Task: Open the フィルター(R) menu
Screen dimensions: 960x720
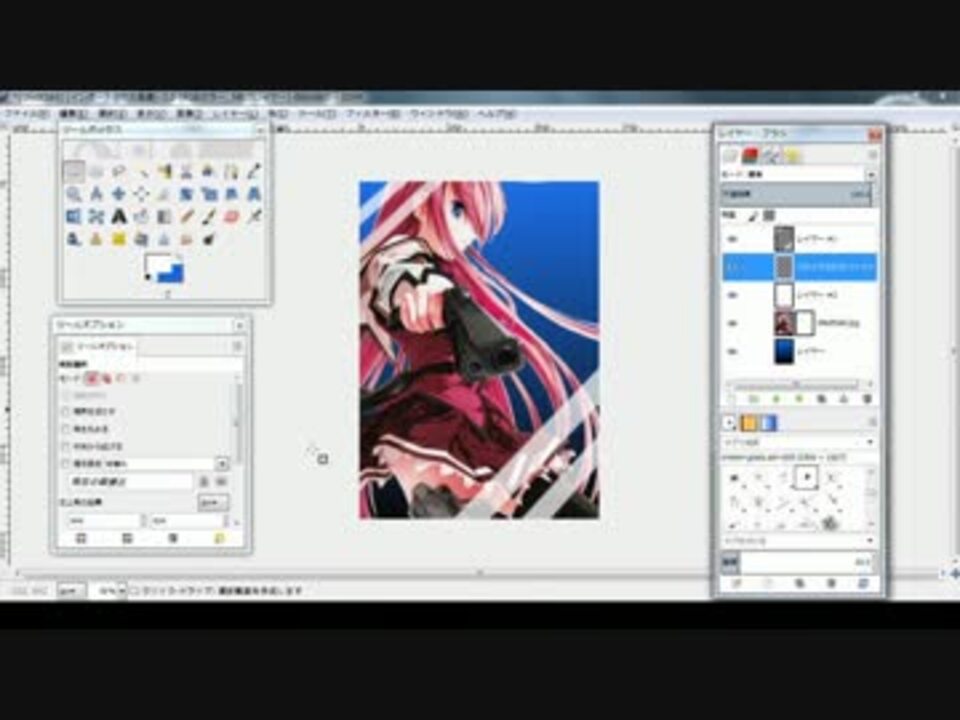Action: pos(373,114)
